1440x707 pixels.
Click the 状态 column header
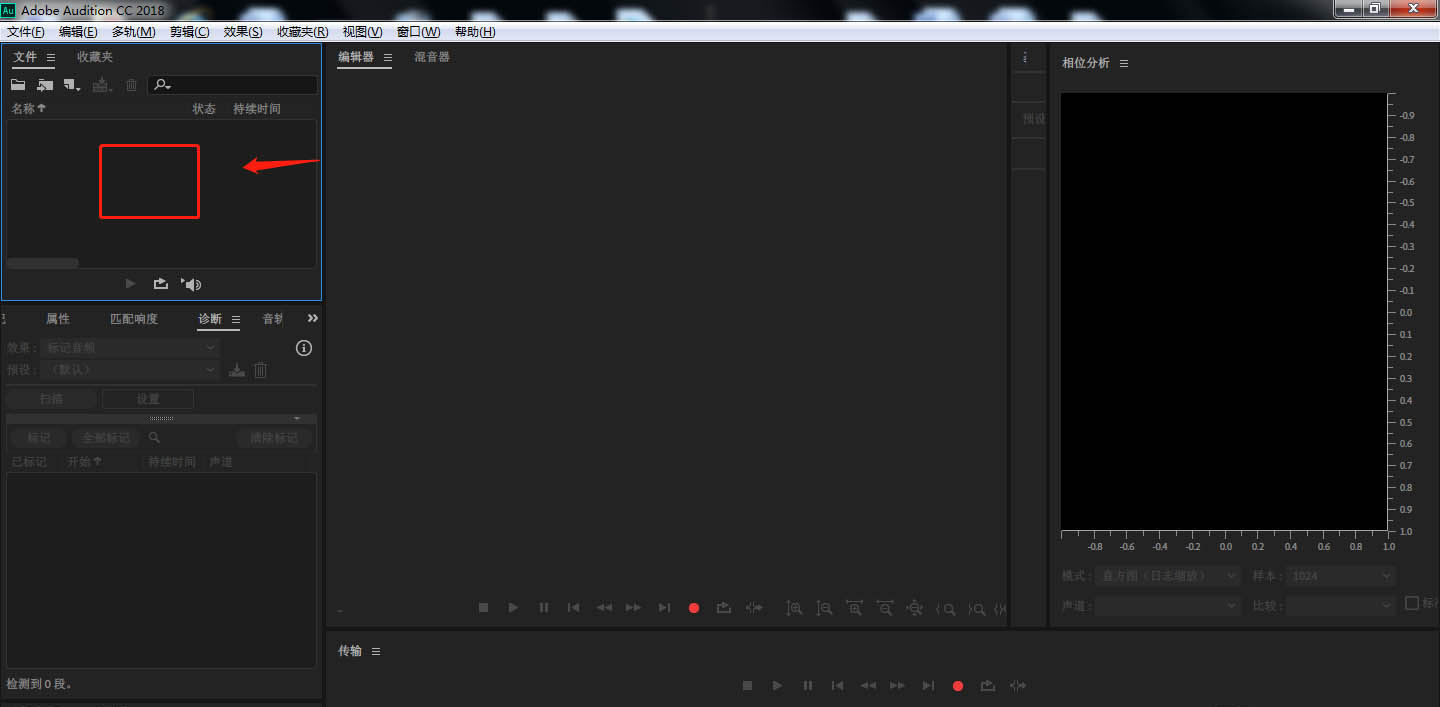point(204,108)
